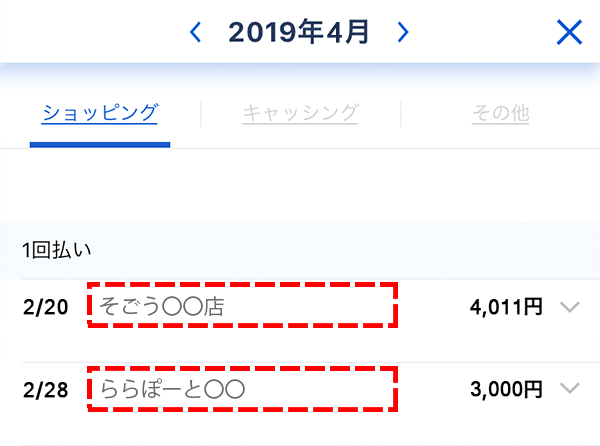Click divider between キャッシング and その他
This screenshot has width=600, height=446.
401,114
